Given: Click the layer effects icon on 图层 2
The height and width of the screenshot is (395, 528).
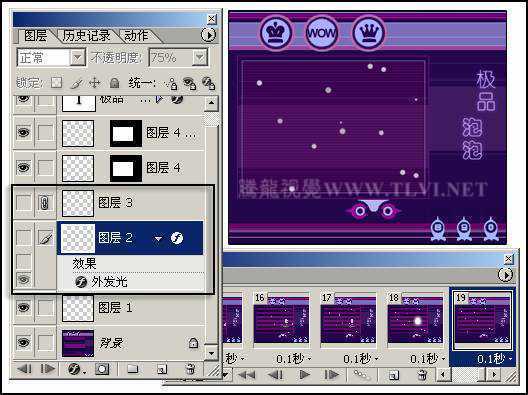Looking at the screenshot, I should tap(177, 238).
